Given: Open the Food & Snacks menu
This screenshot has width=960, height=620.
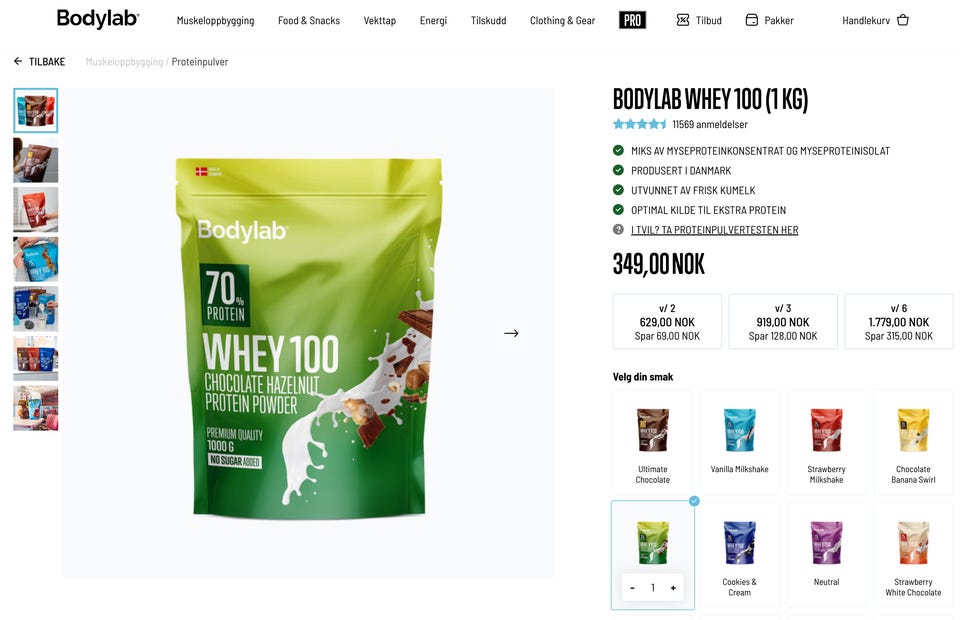Looking at the screenshot, I should point(309,20).
